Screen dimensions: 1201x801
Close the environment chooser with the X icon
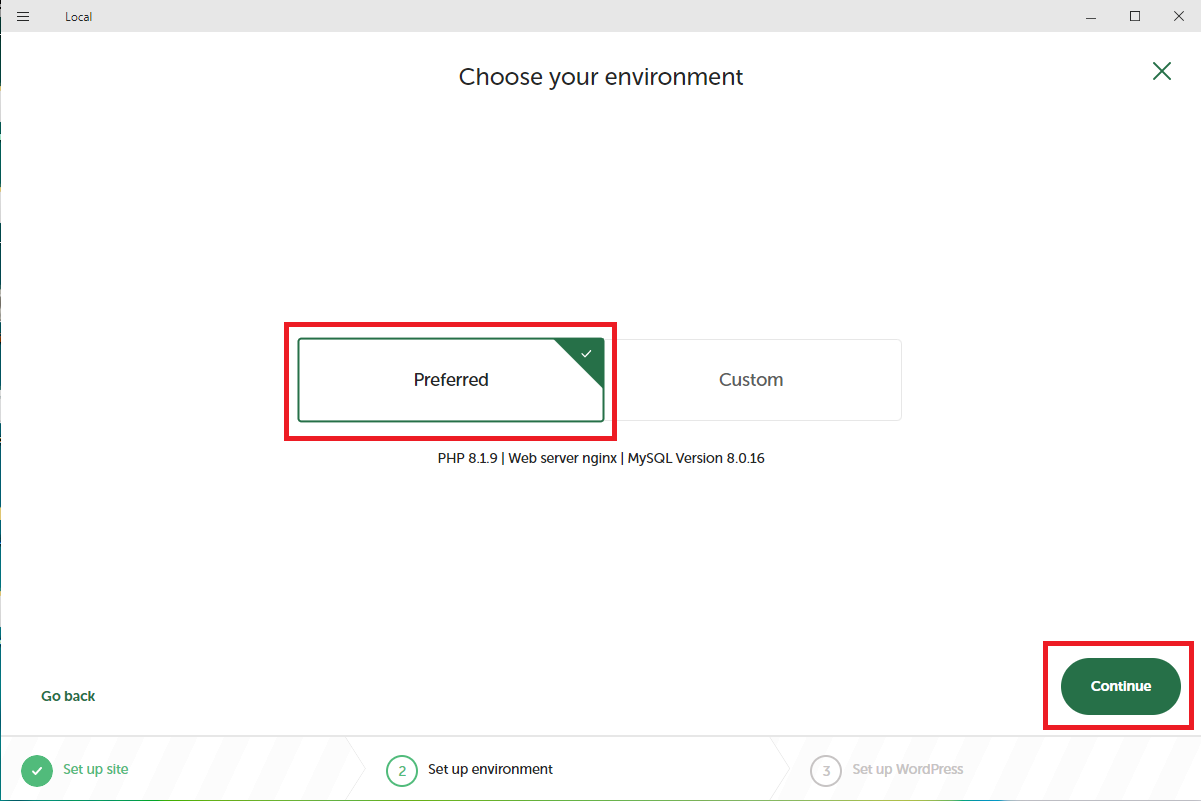tap(1161, 71)
